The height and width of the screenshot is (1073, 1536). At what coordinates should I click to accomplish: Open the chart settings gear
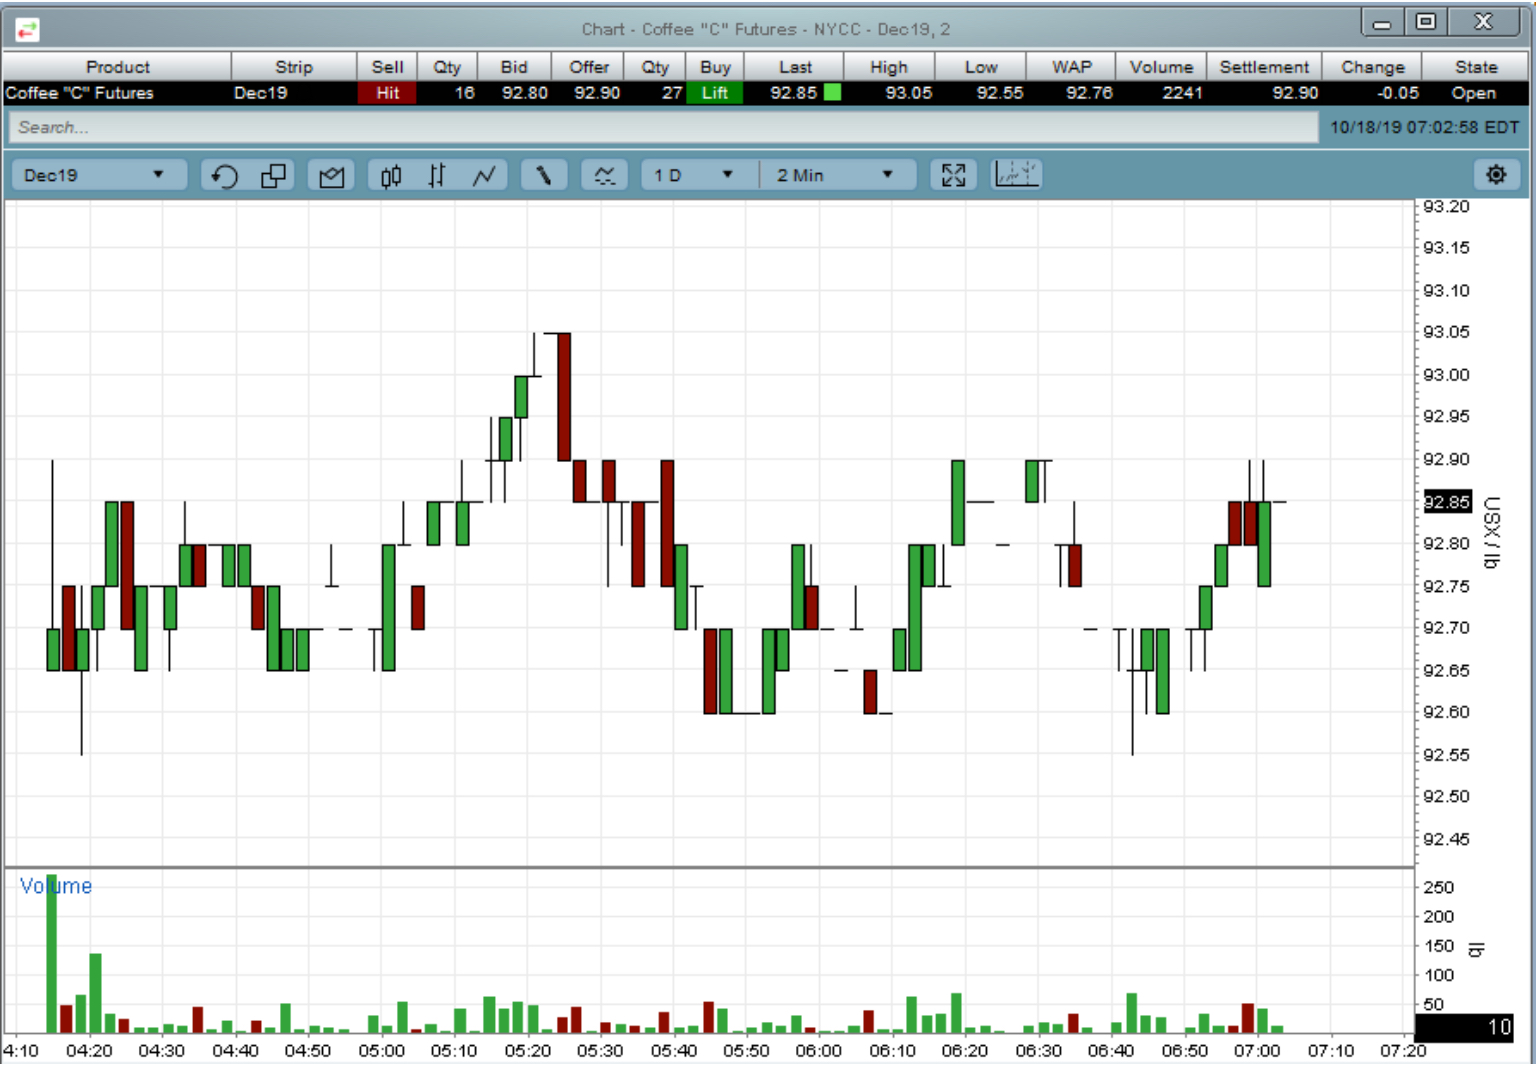click(1496, 175)
